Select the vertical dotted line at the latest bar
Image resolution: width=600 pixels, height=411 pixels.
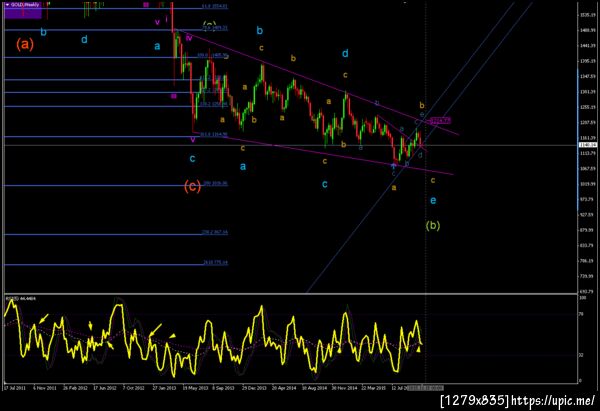426,191
